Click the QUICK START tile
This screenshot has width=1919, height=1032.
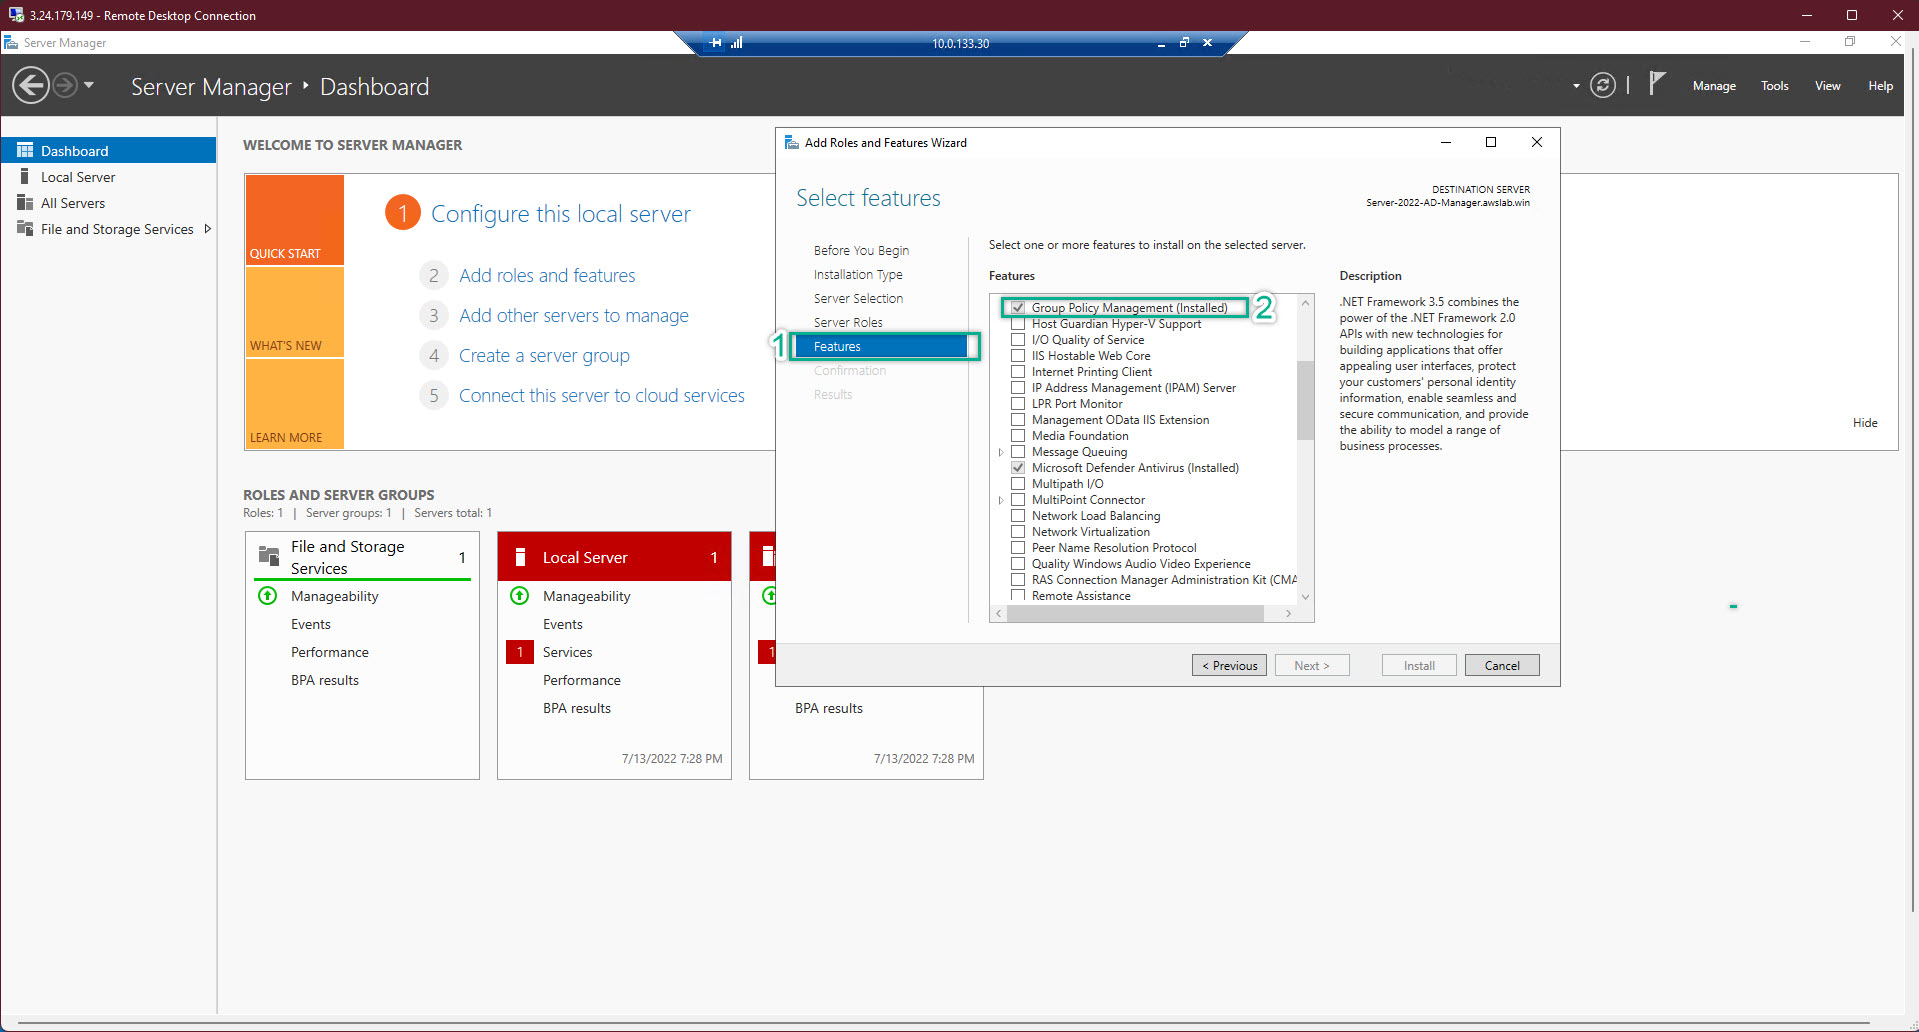[x=295, y=220]
